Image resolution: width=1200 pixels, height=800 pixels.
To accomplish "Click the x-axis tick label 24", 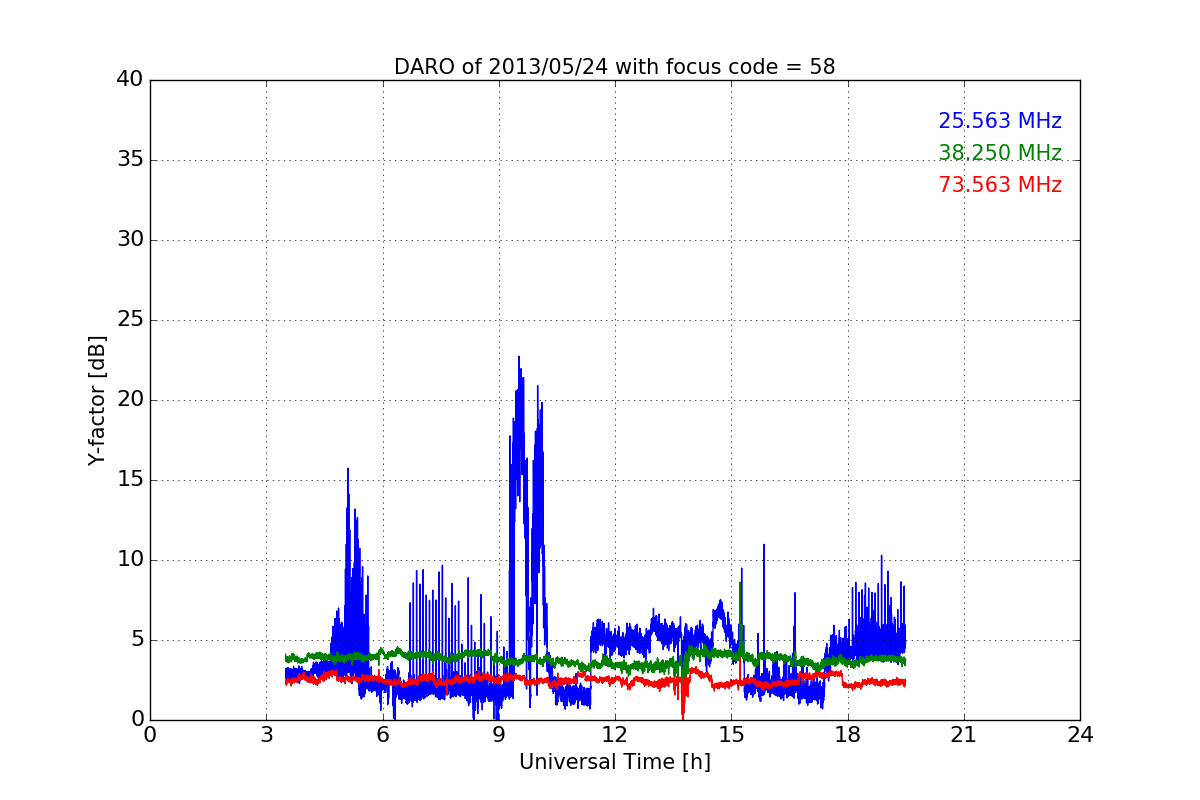I will (x=1080, y=735).
